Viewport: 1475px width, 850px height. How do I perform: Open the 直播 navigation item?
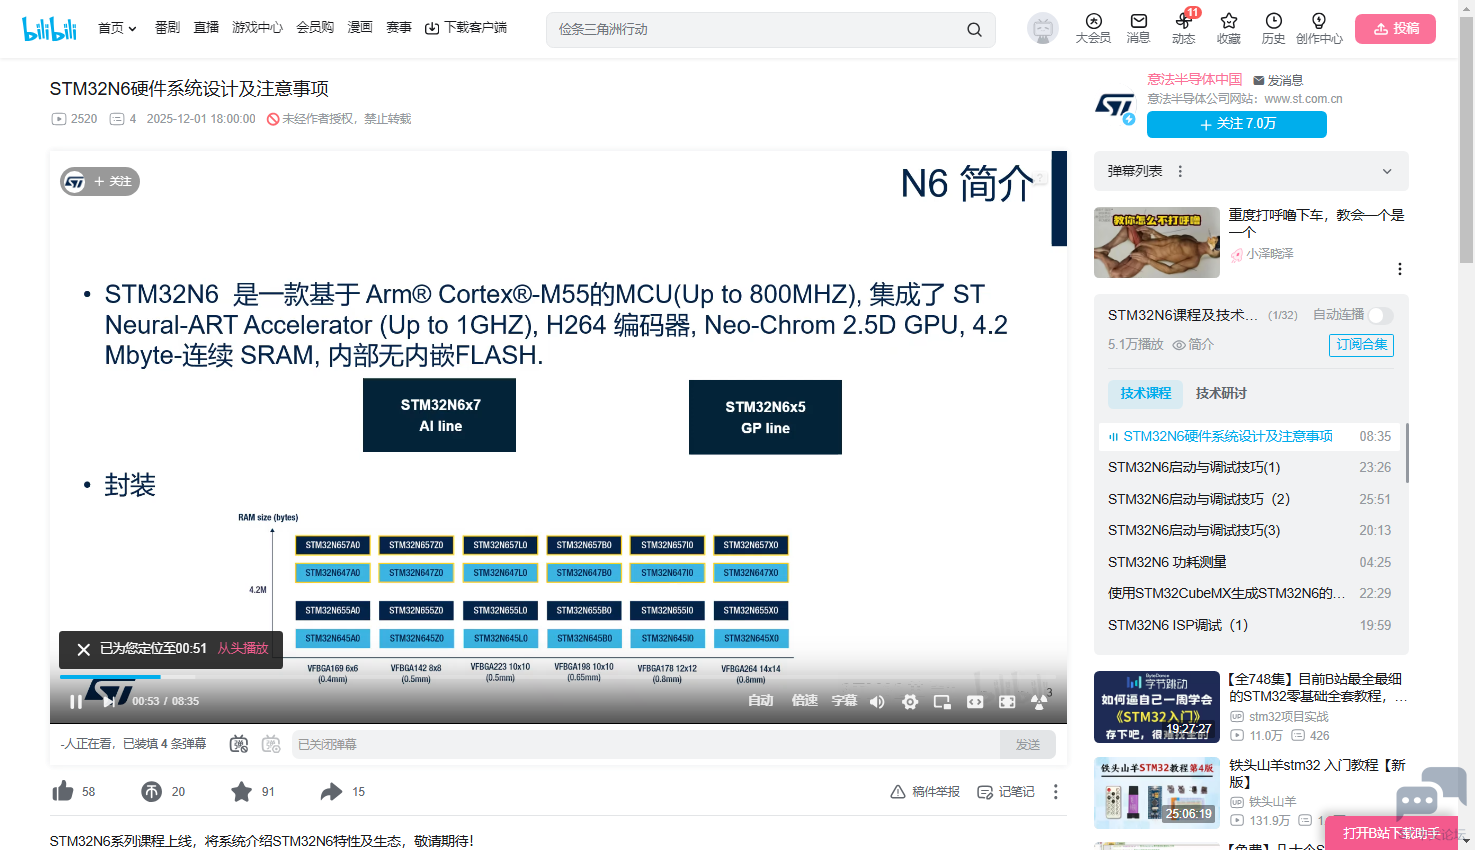[x=206, y=28]
